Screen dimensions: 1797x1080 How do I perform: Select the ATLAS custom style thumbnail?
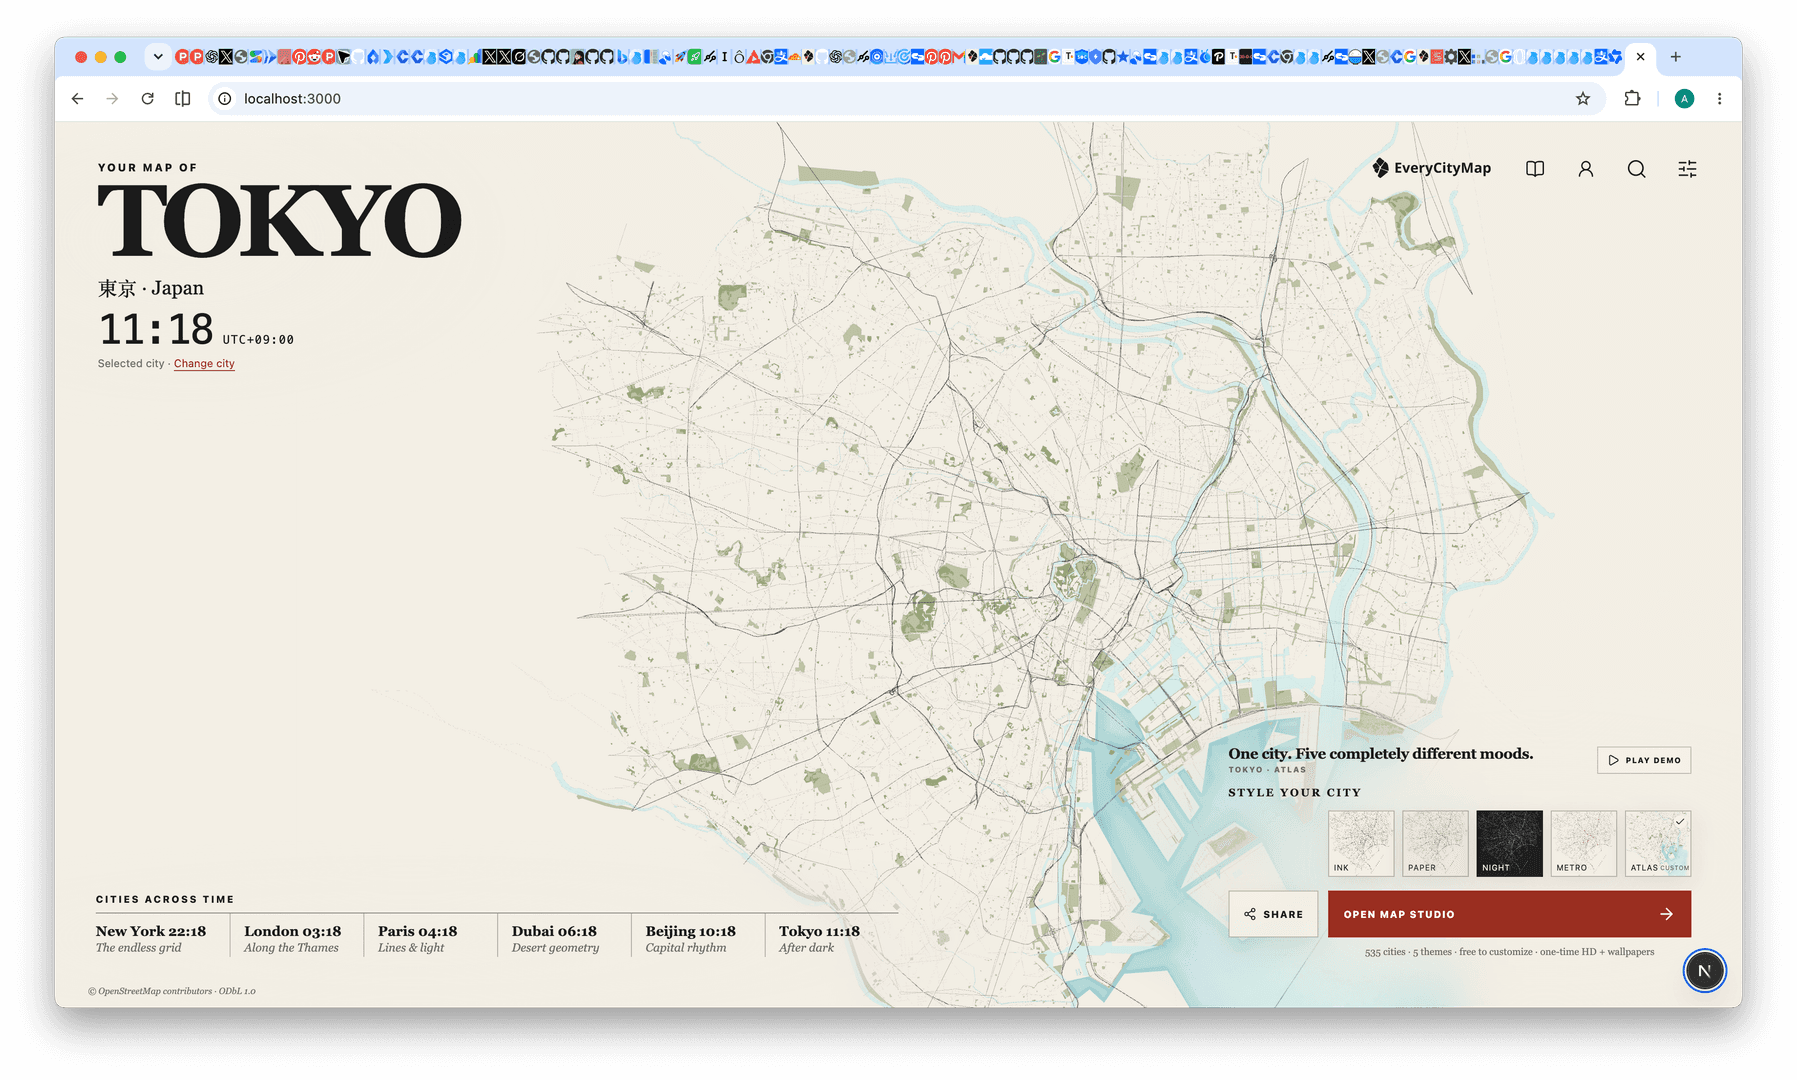point(1658,843)
